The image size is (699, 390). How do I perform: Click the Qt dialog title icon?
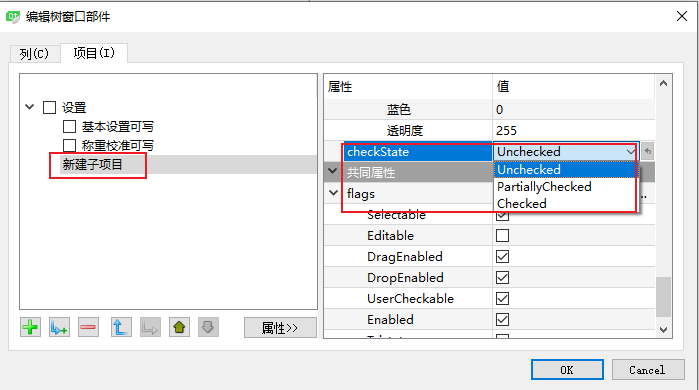pos(12,17)
